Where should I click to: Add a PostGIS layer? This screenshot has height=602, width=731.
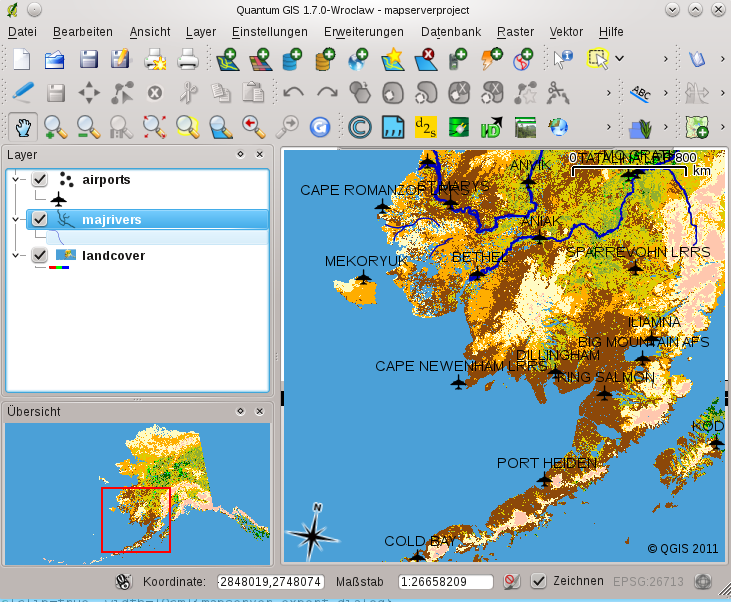point(292,59)
